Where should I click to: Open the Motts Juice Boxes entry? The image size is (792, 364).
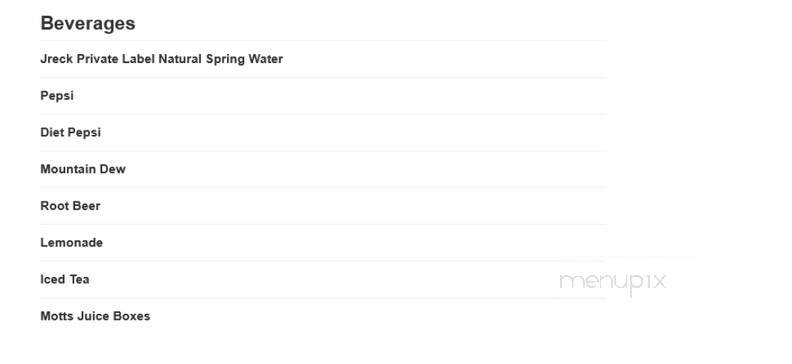pos(95,317)
